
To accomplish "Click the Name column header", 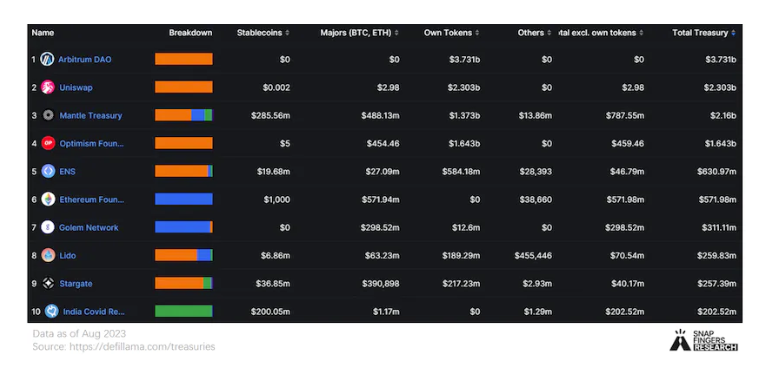I will (x=43, y=33).
